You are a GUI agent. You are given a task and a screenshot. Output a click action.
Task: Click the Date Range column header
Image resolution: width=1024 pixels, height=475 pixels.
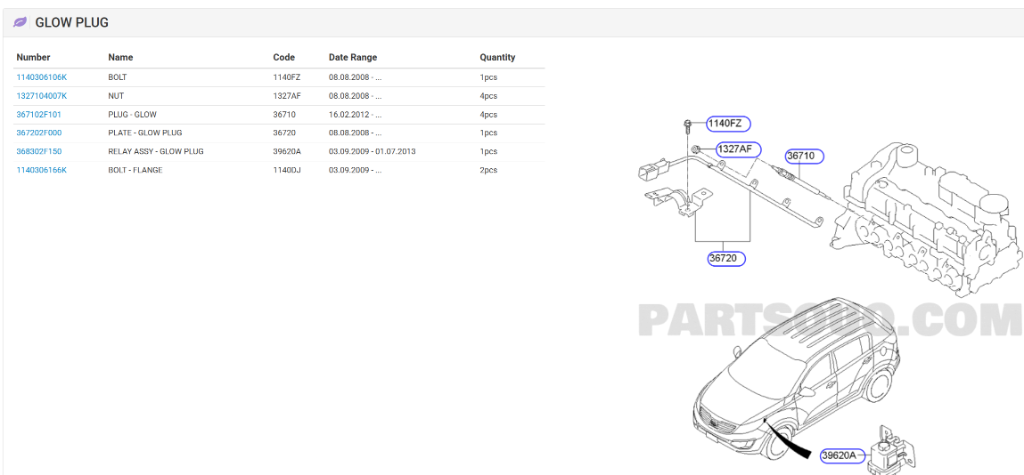(x=352, y=57)
